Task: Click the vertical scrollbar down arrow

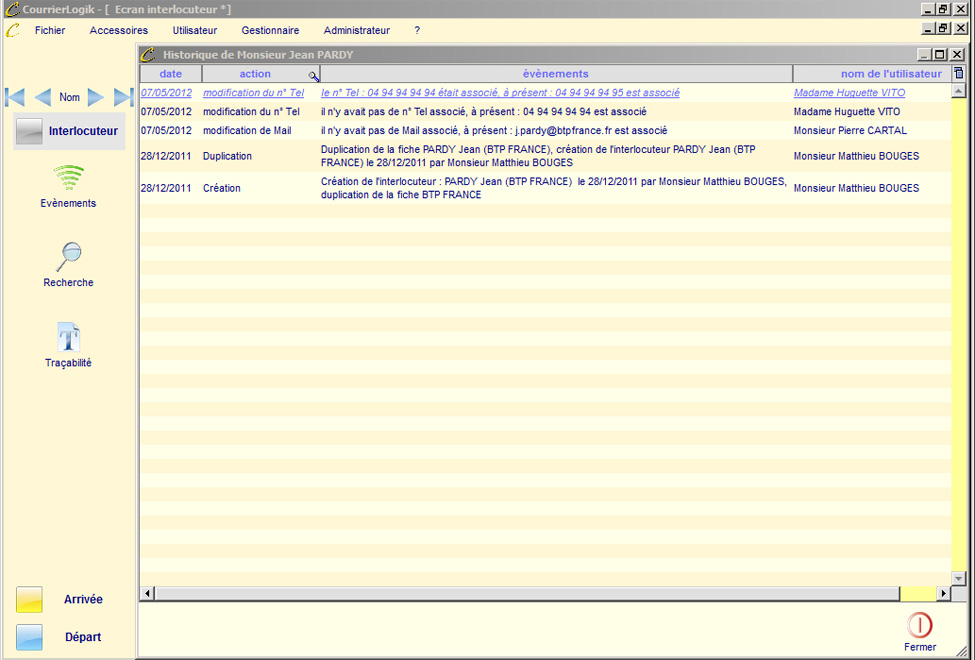Action: point(959,578)
